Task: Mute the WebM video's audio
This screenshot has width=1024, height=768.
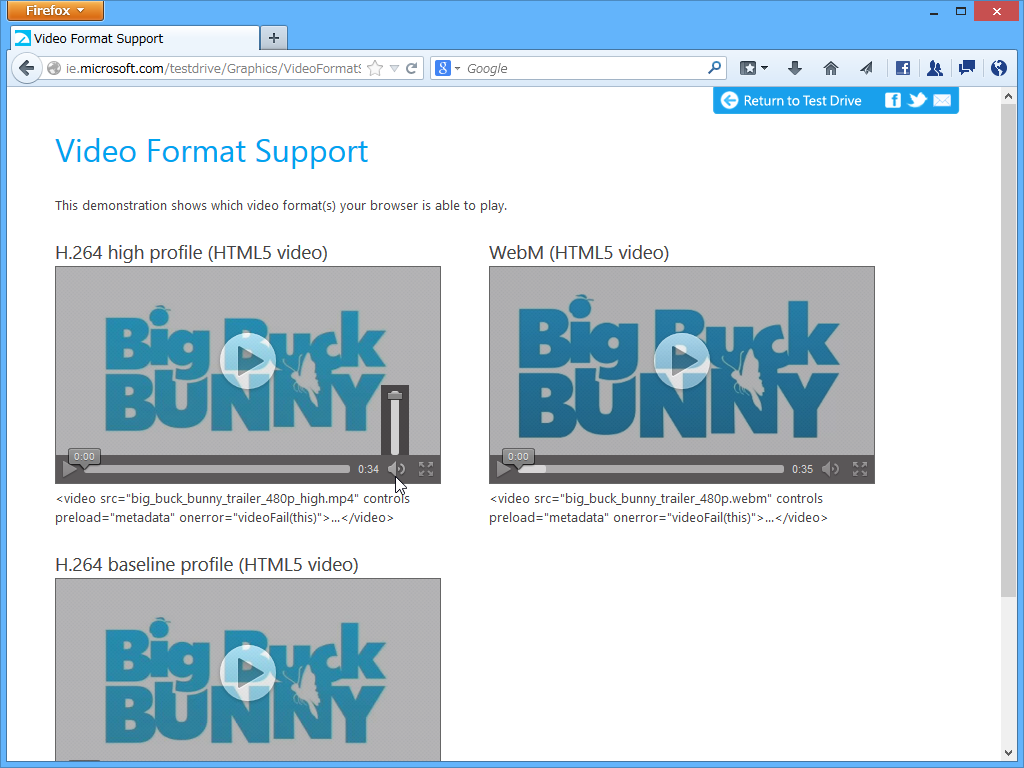Action: pyautogui.click(x=830, y=468)
